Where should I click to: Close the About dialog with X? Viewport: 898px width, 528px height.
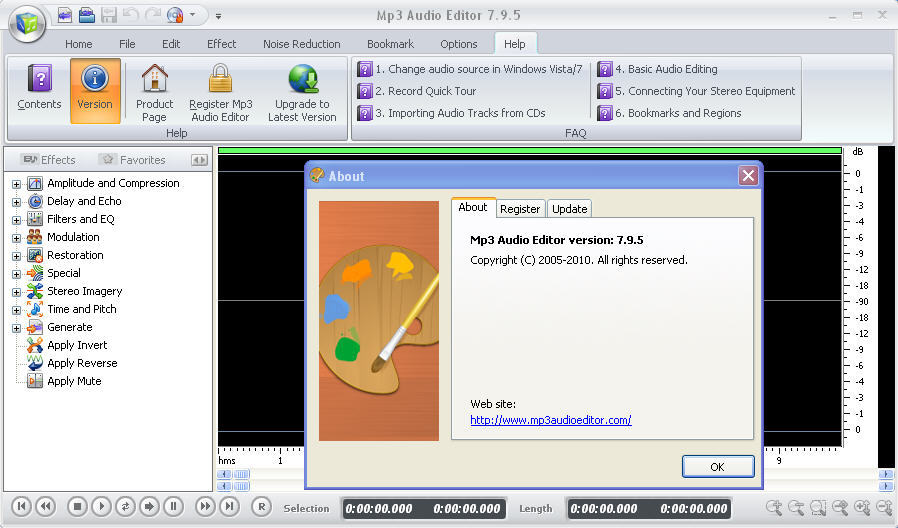pyautogui.click(x=748, y=175)
